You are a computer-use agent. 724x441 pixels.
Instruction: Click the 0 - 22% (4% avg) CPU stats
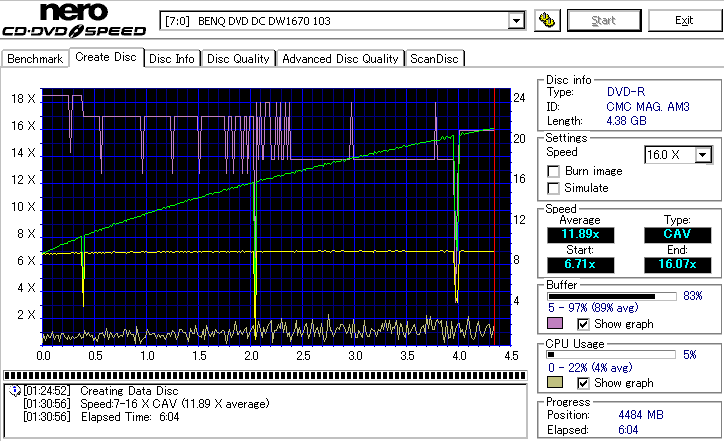point(590,368)
